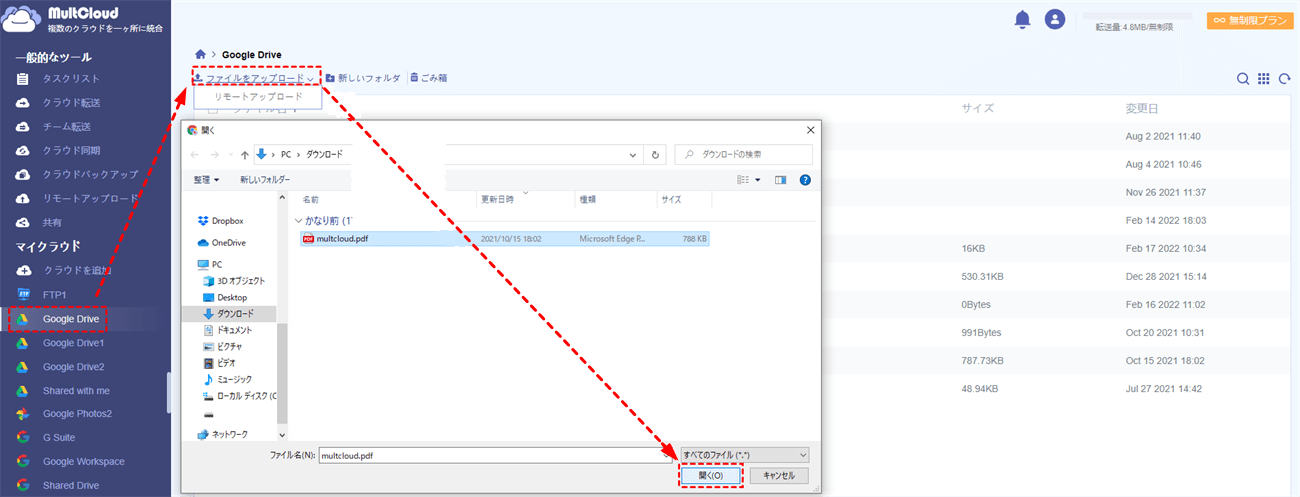Screen dimensions: 1300x497
Task: Select ドキュメント in navigation pane
Action: pyautogui.click(x=235, y=330)
